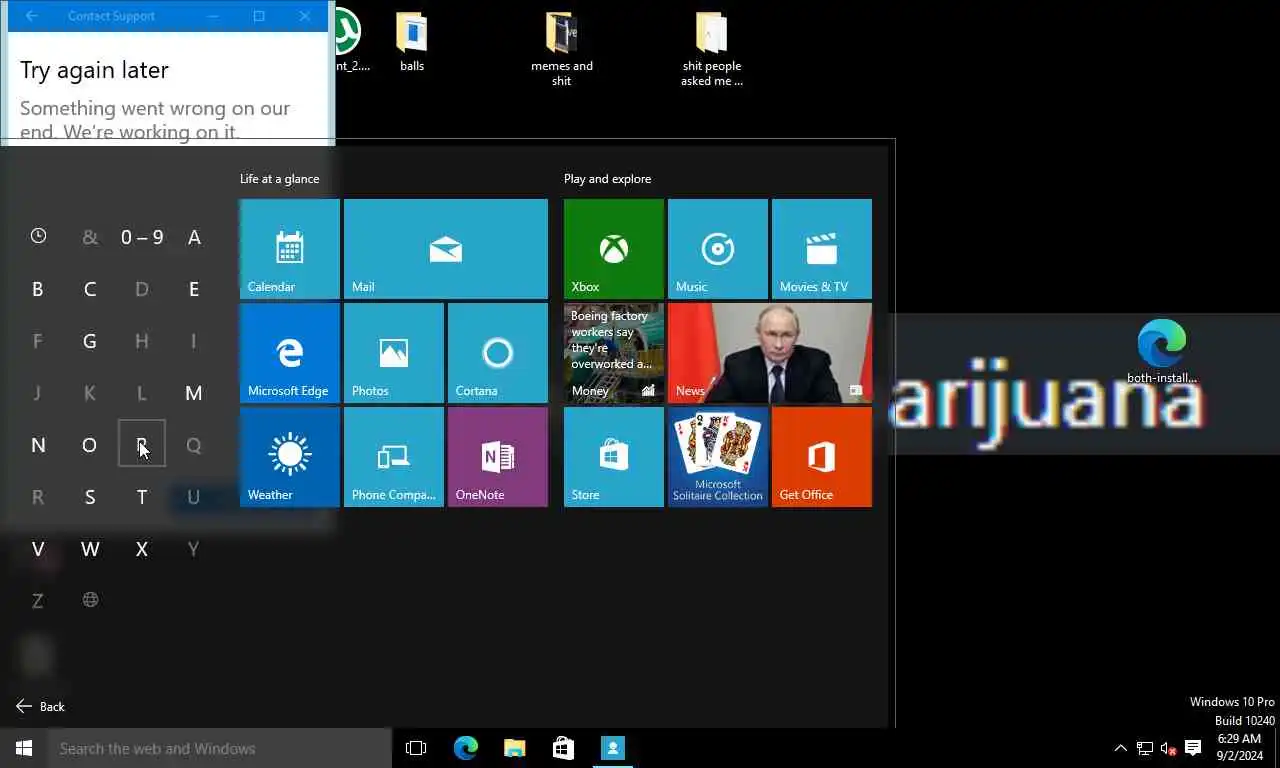Click the muted volume tray icon
This screenshot has width=1280, height=768.
point(1168,748)
